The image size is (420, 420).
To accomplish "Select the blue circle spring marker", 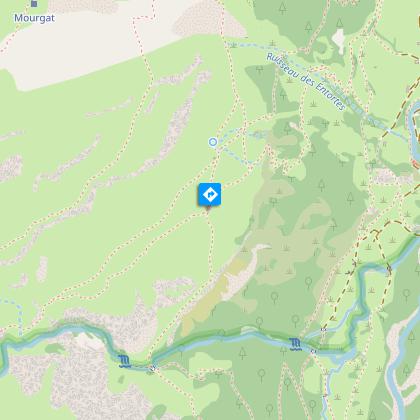I will pos(213,142).
